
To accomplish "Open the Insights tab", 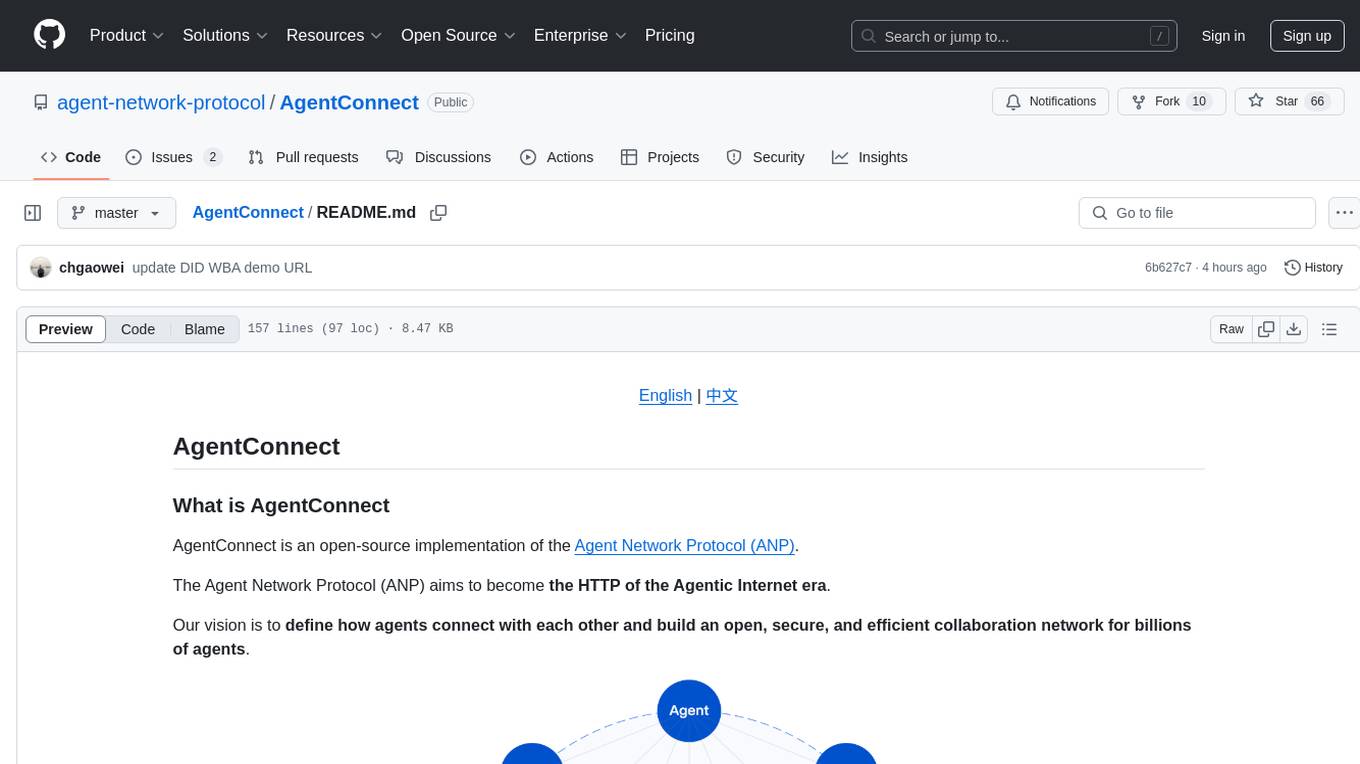I will click(870, 157).
